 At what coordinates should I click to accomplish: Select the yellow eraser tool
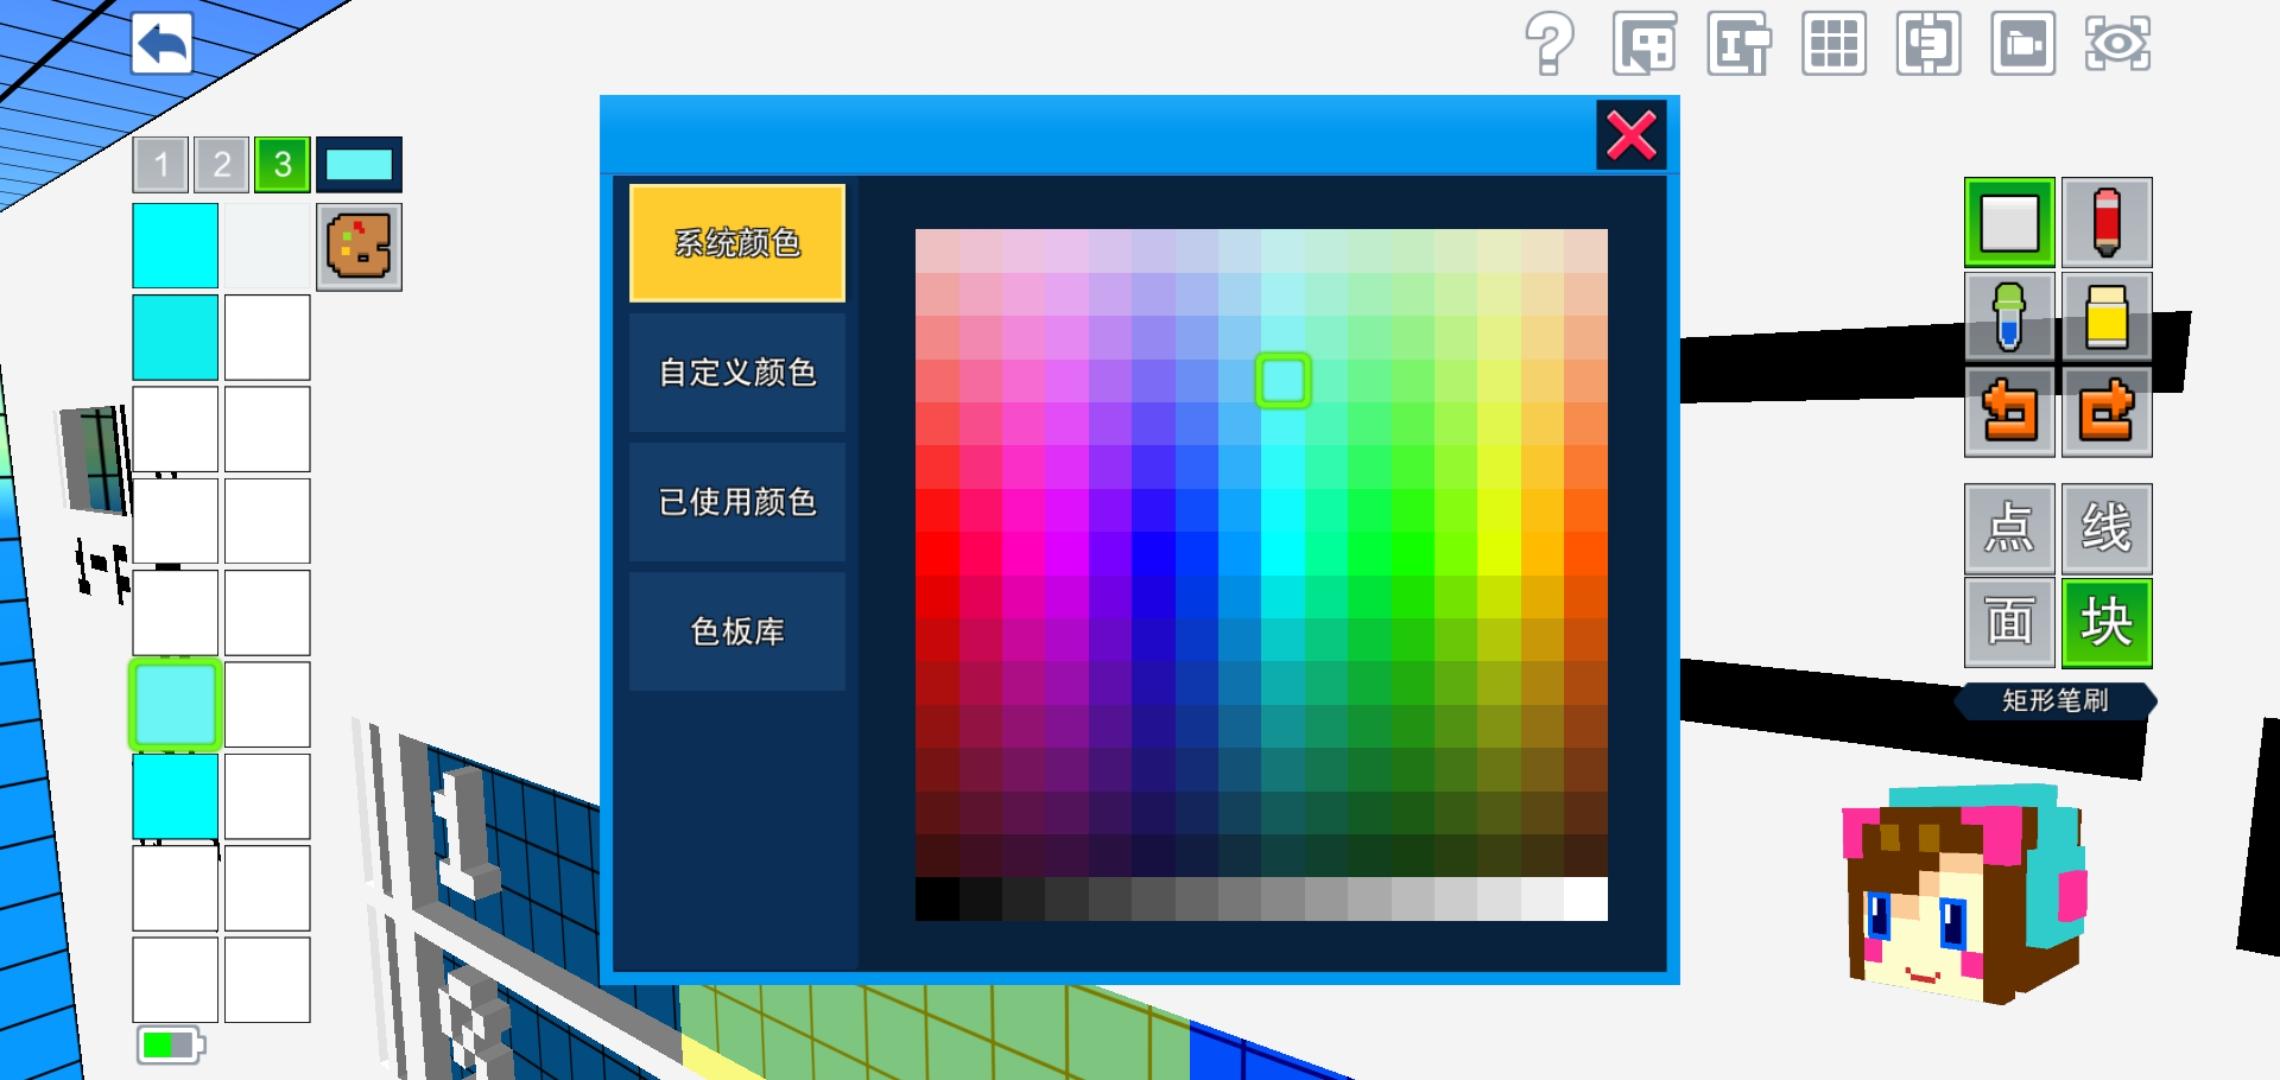click(x=2107, y=317)
